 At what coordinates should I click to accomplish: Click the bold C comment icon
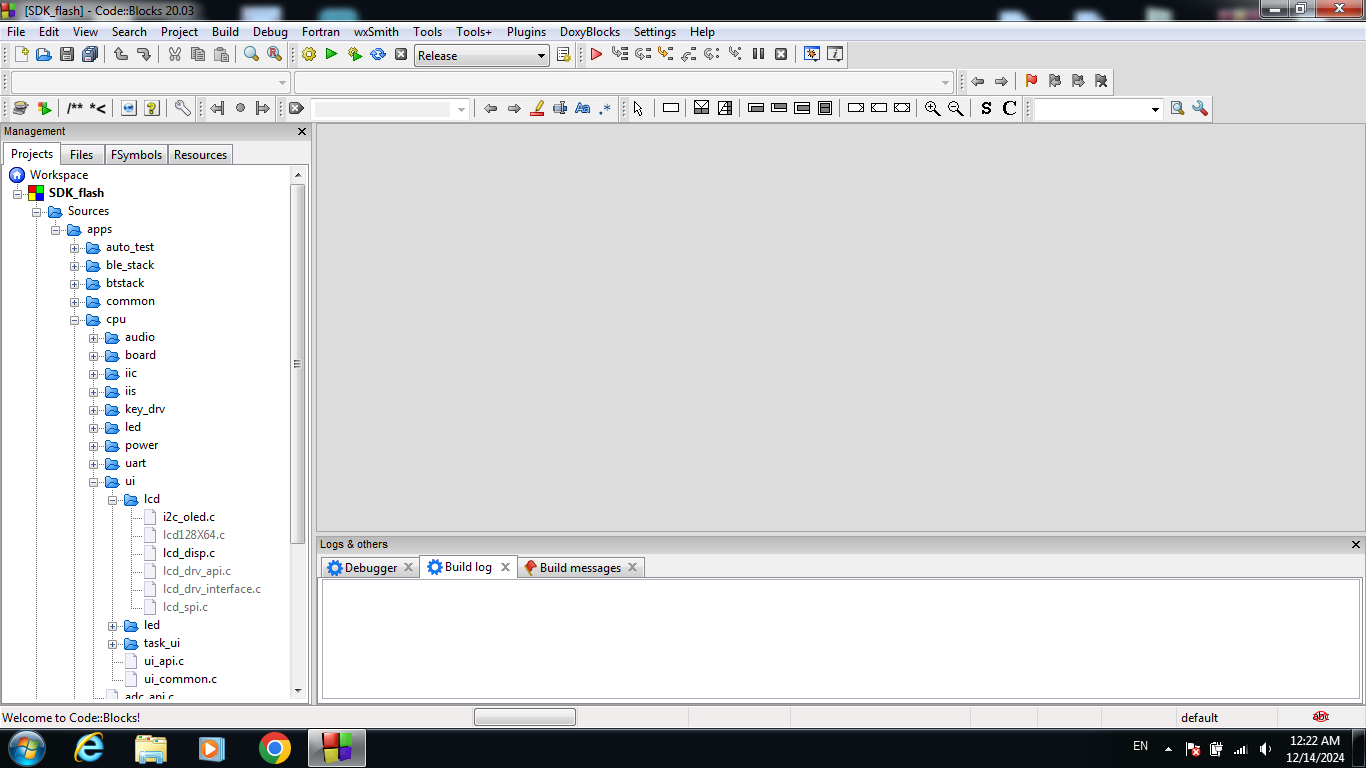tap(1009, 108)
